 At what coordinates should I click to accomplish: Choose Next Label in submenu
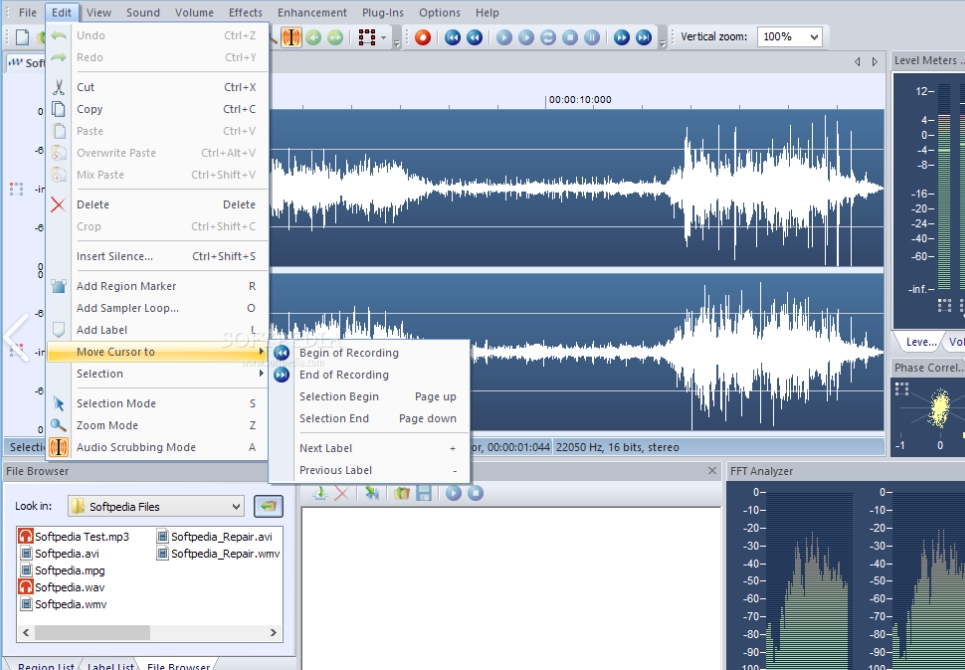(x=369, y=448)
